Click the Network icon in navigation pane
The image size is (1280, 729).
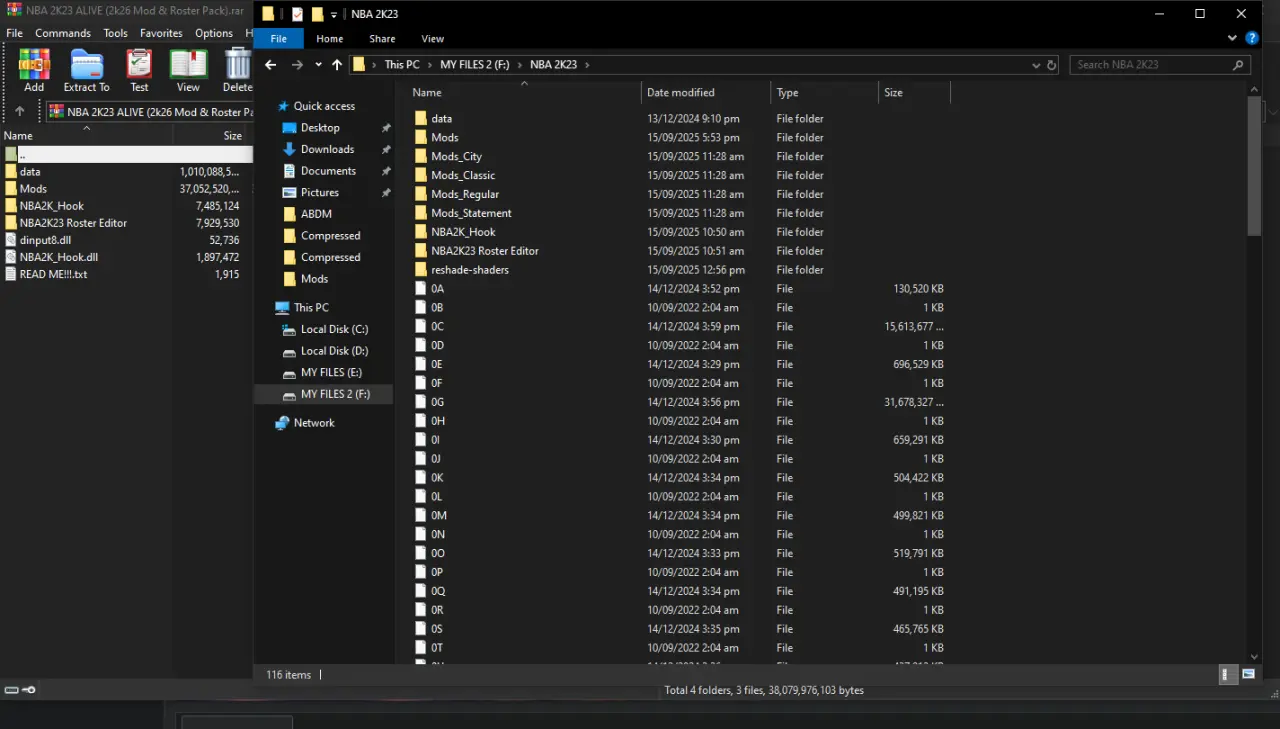click(282, 423)
